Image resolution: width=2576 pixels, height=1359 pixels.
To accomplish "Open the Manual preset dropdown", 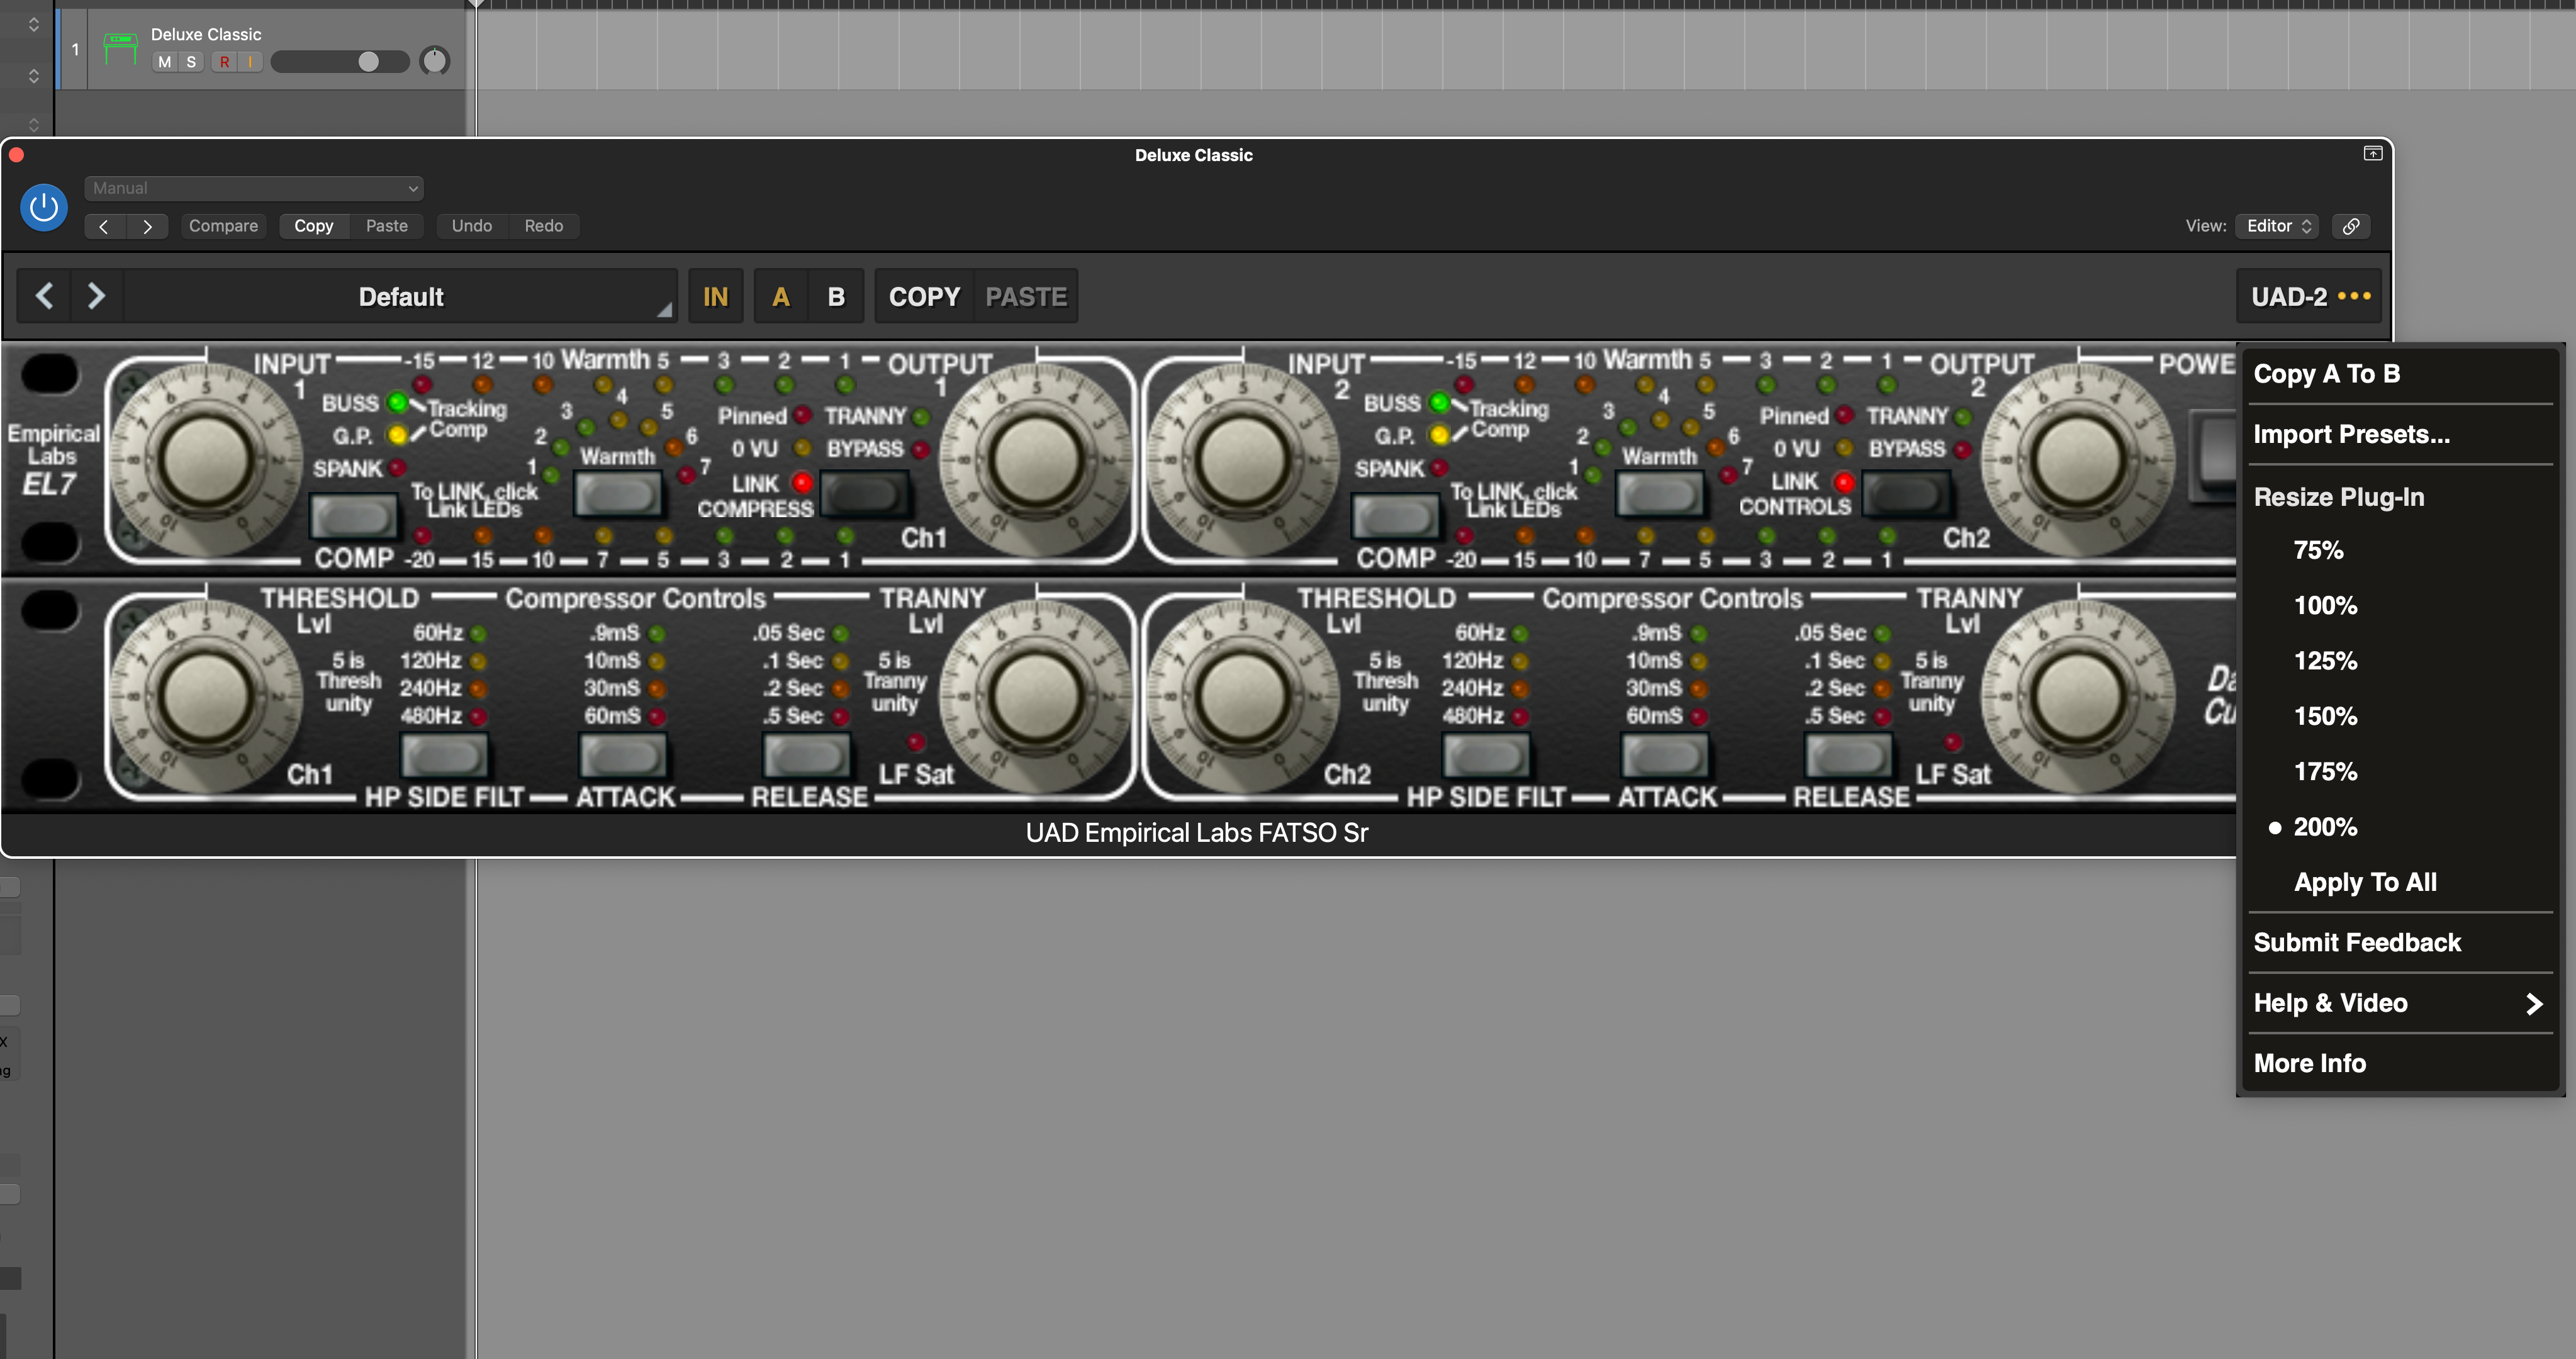I will coord(254,188).
